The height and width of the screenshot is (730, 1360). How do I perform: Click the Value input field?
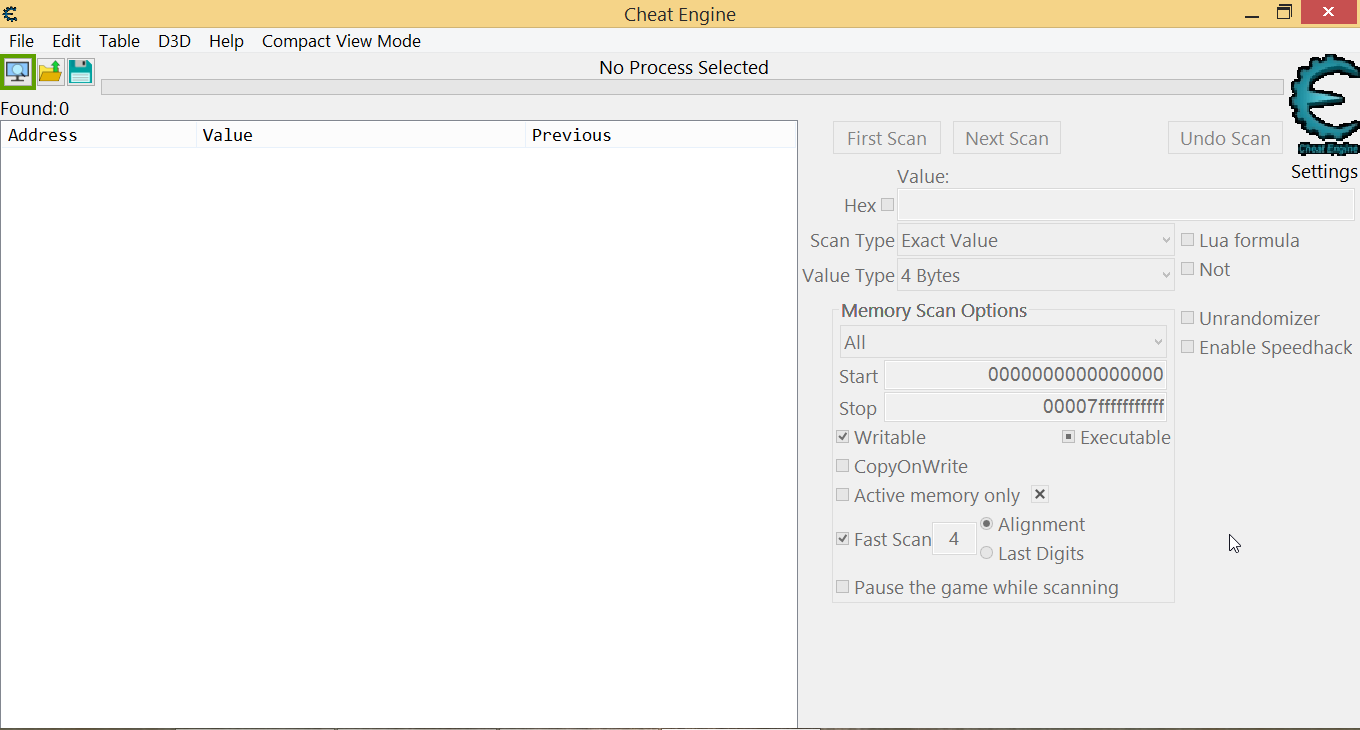1125,205
